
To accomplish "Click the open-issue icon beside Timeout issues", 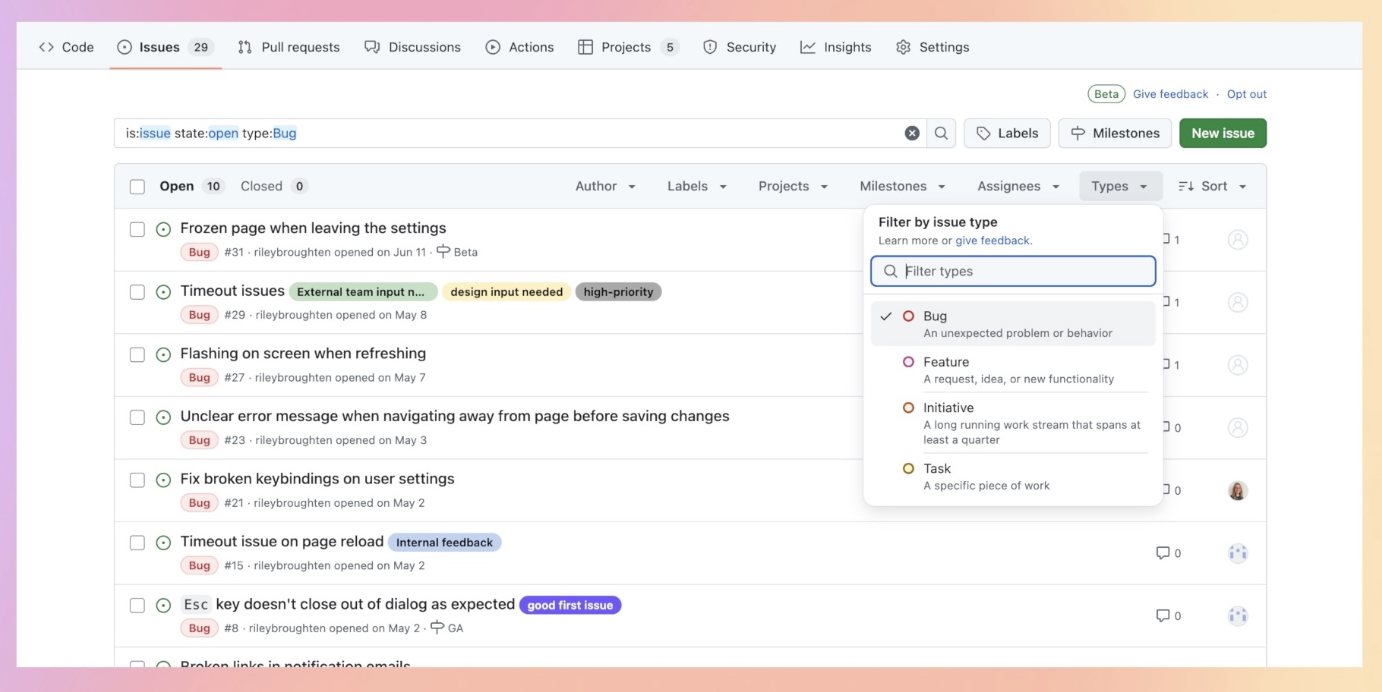I will tap(164, 292).
